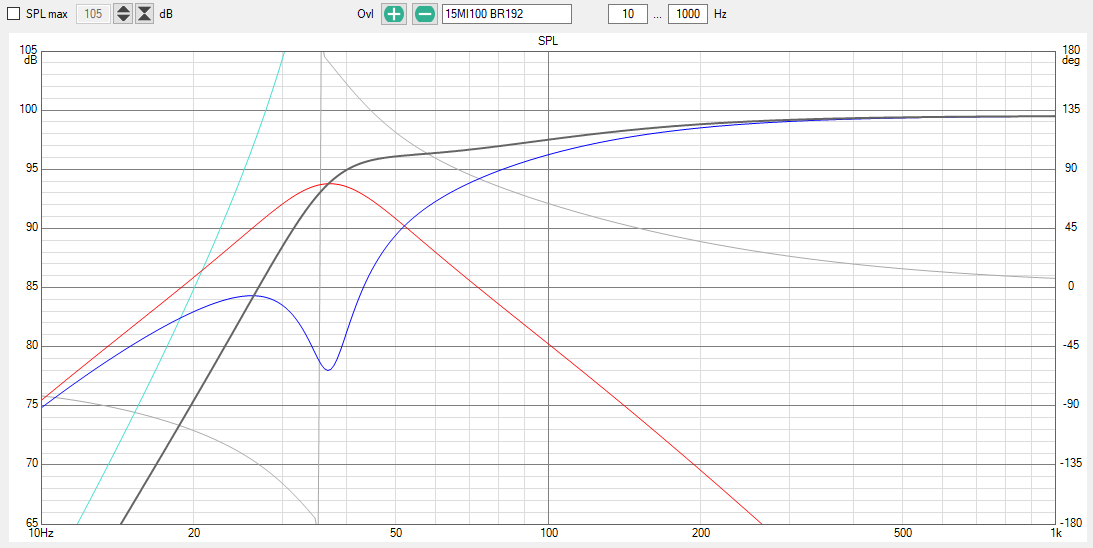This screenshot has width=1093, height=548.
Task: Click the 105 dB label on left axis
Action: coord(31,55)
